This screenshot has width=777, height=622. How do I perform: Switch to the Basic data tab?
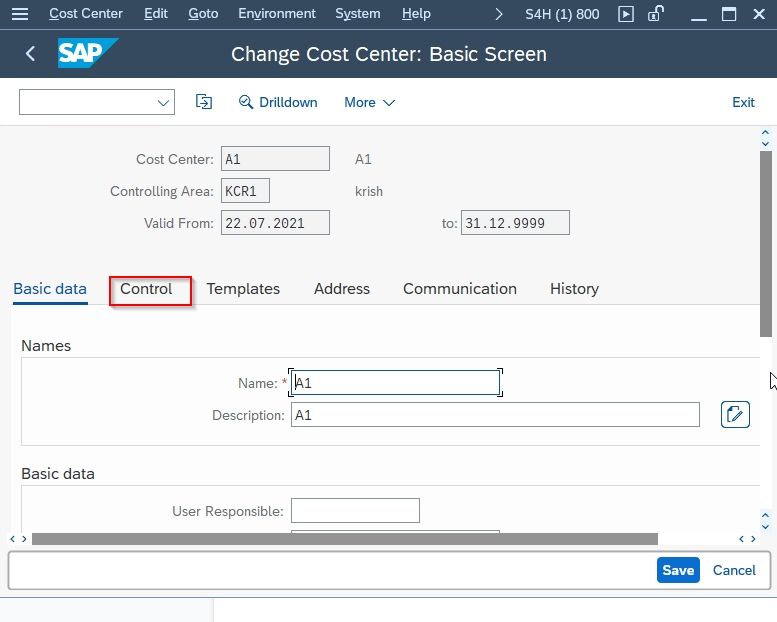point(50,289)
